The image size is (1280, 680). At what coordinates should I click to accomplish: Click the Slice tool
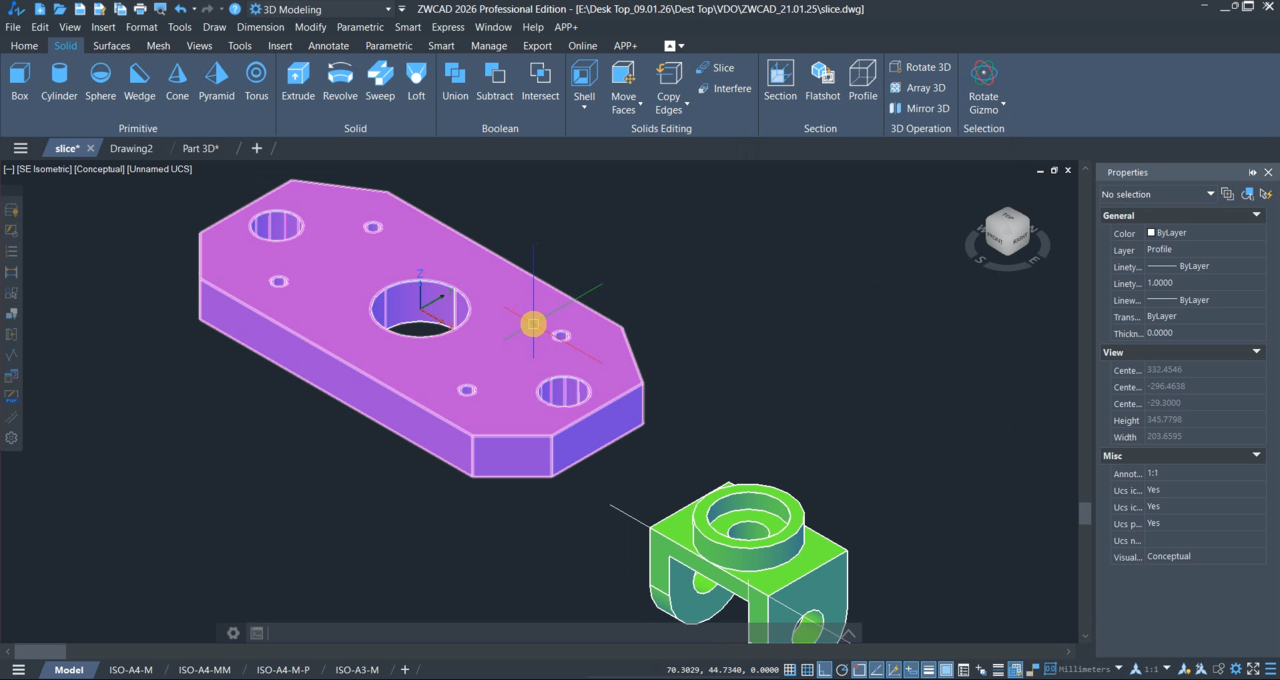click(x=715, y=68)
